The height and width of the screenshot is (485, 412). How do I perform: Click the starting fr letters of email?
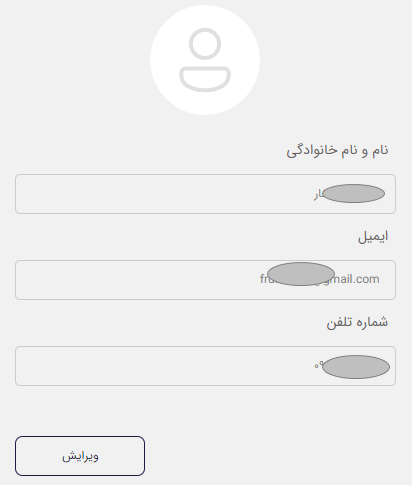coord(264,279)
